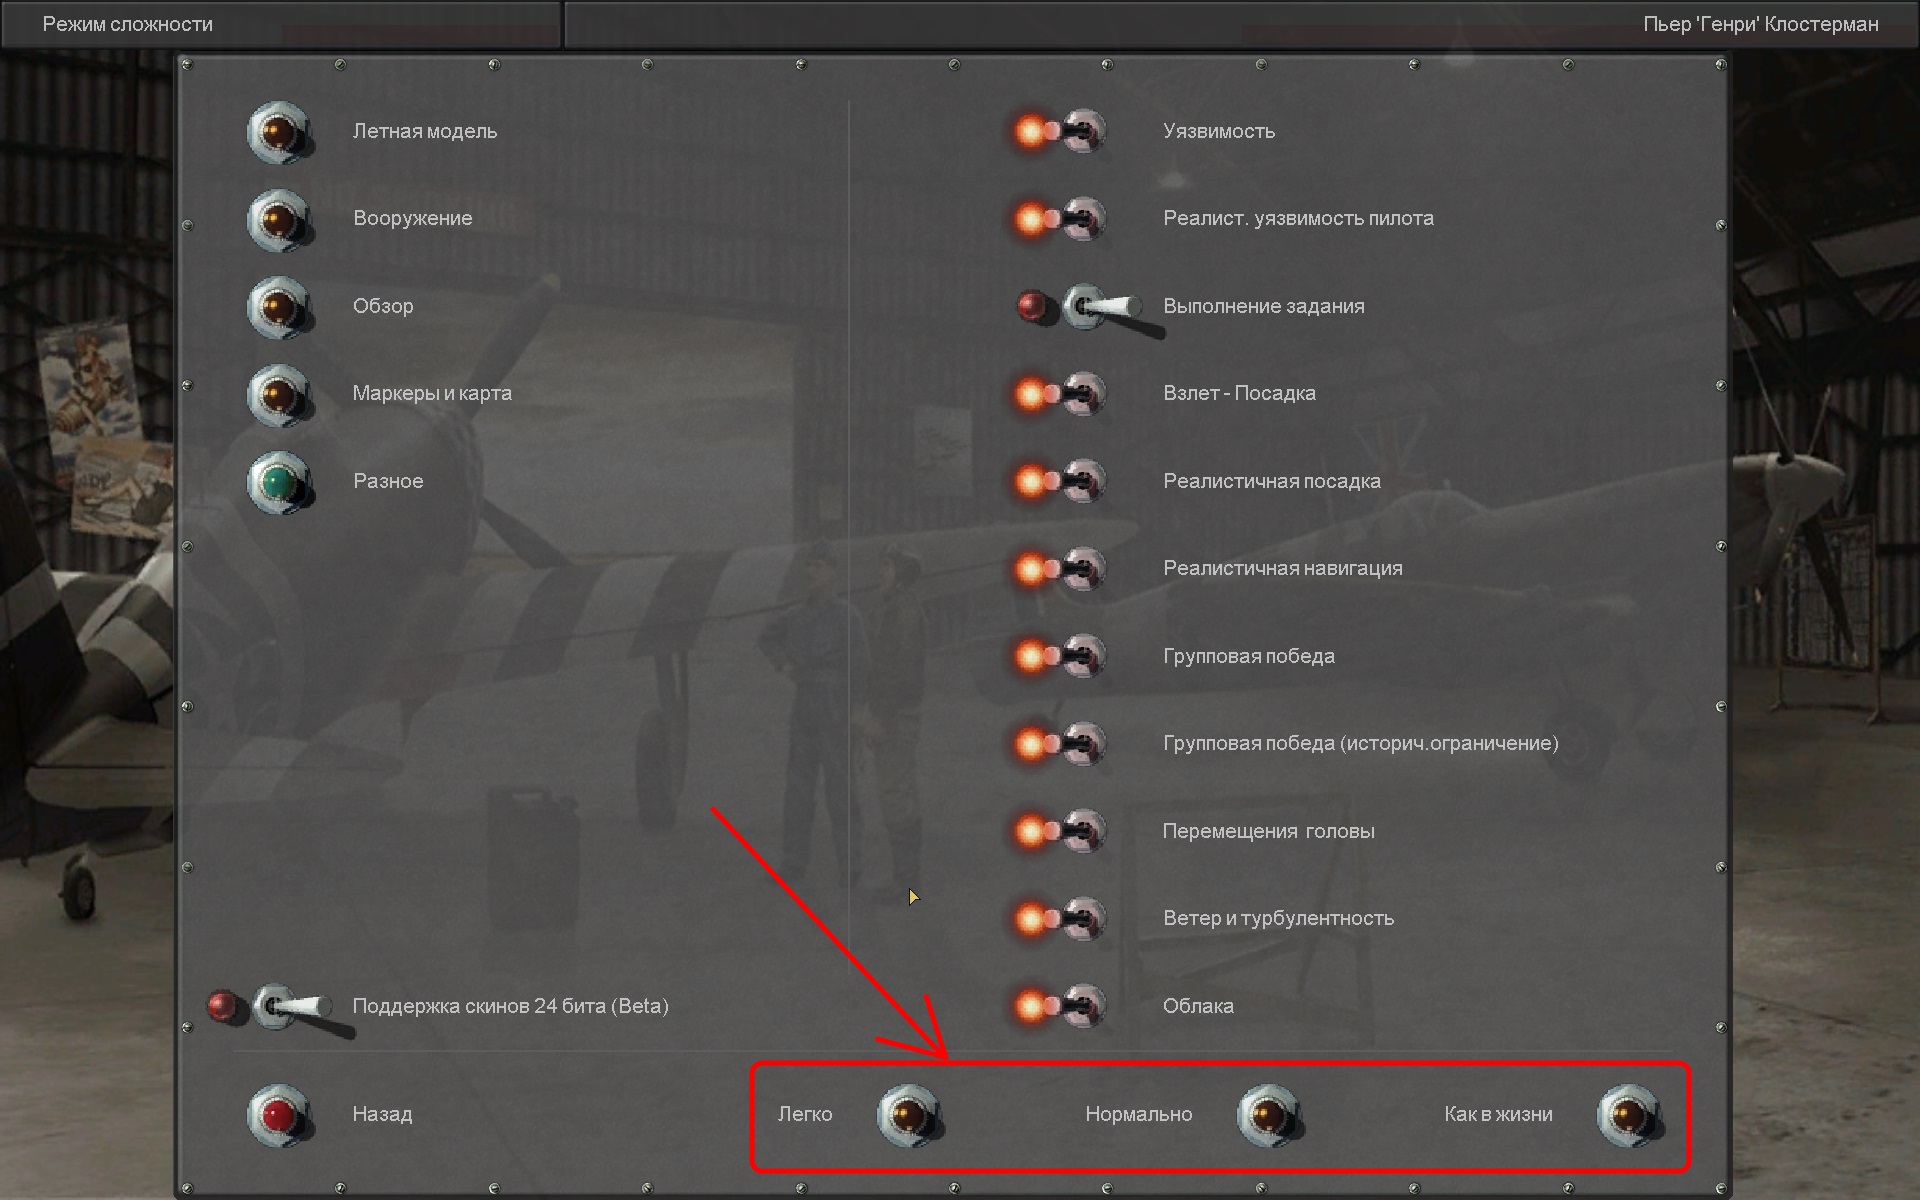Apply the Нормально difficulty preset

(x=1269, y=1114)
